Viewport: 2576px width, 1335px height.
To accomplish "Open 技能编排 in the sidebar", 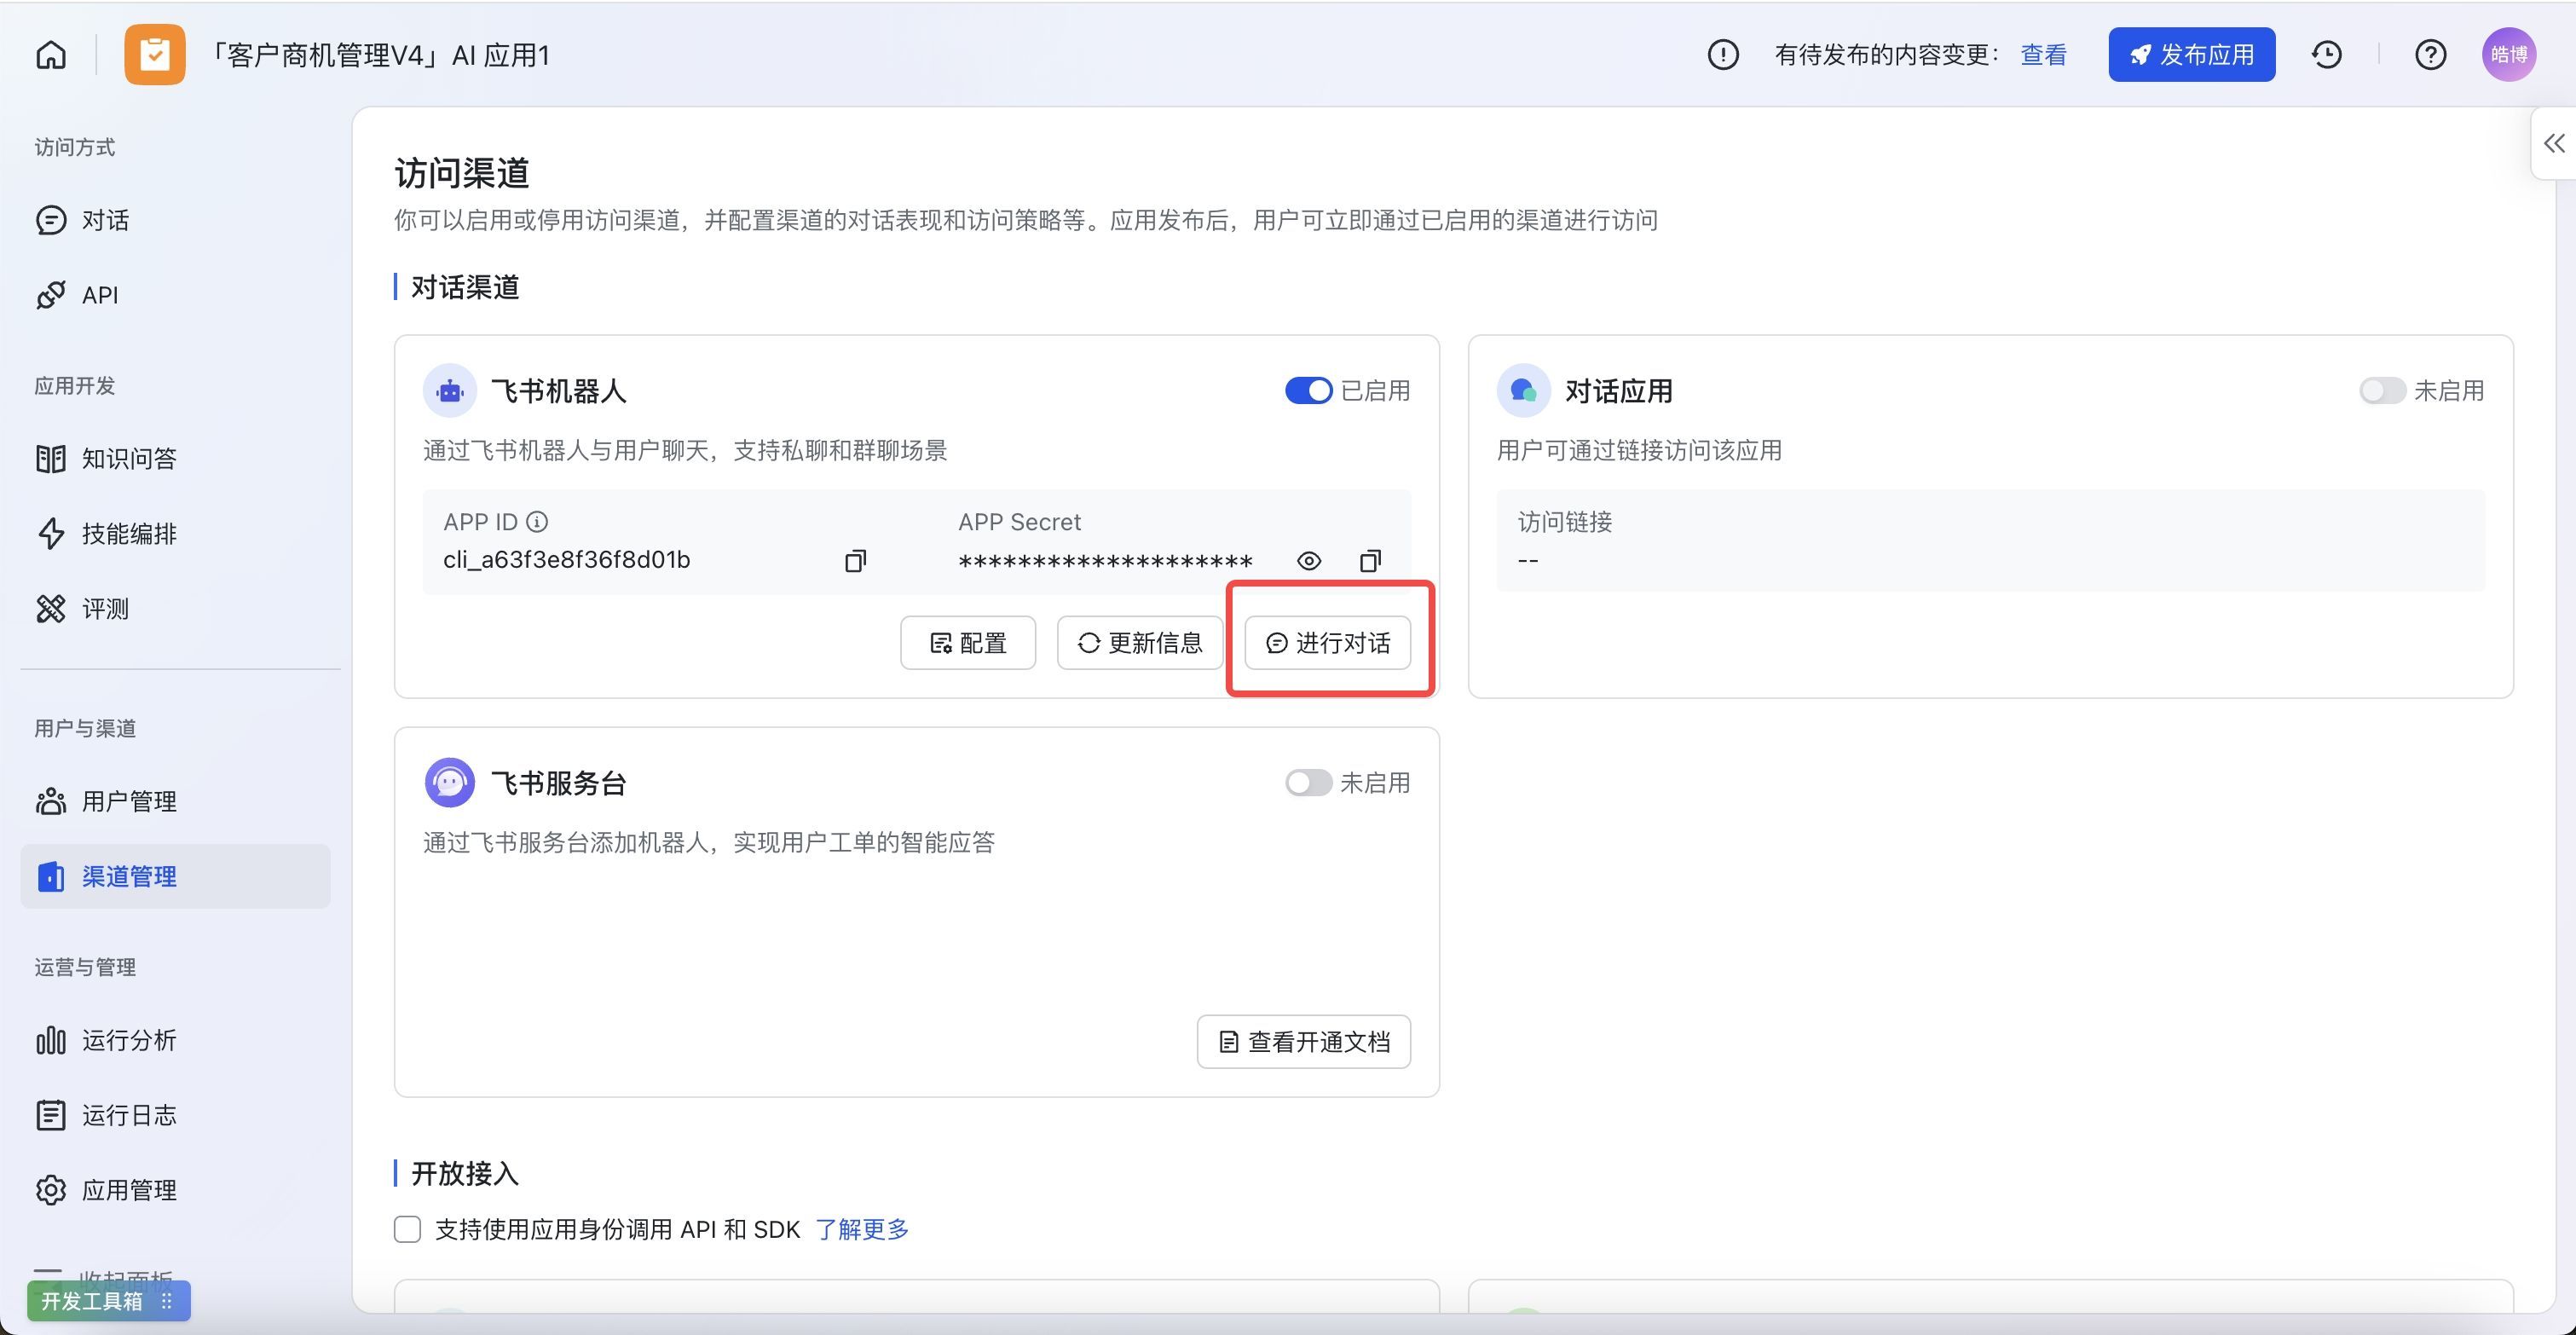I will tap(175, 533).
